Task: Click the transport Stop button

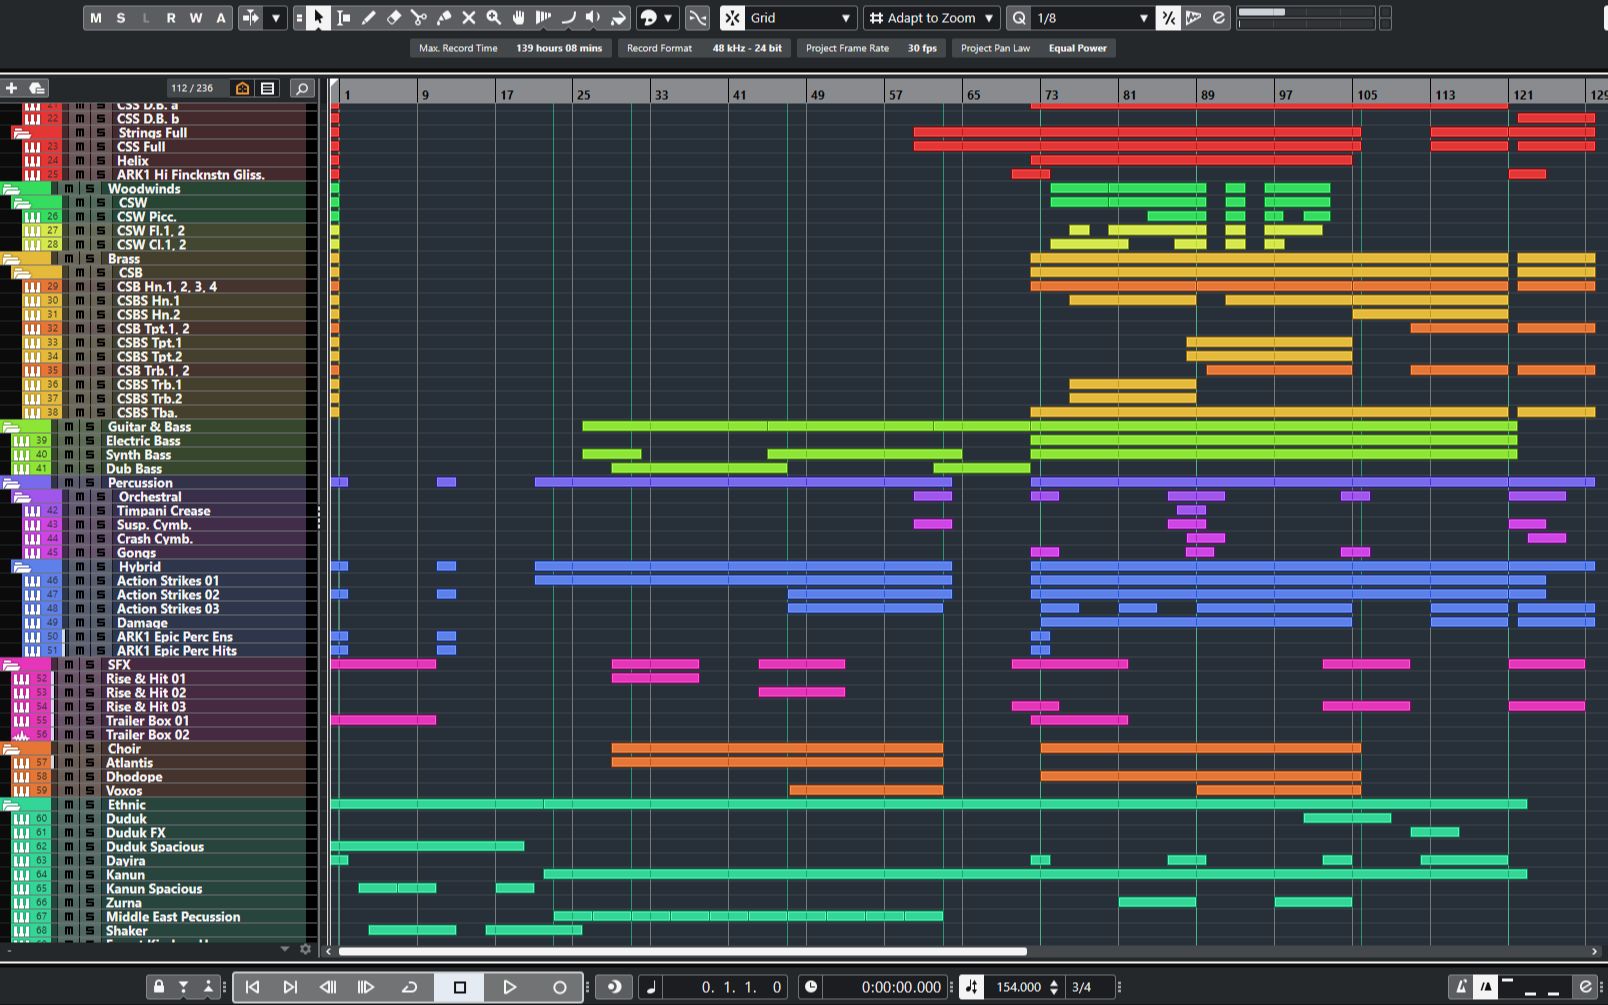Action: [x=459, y=987]
